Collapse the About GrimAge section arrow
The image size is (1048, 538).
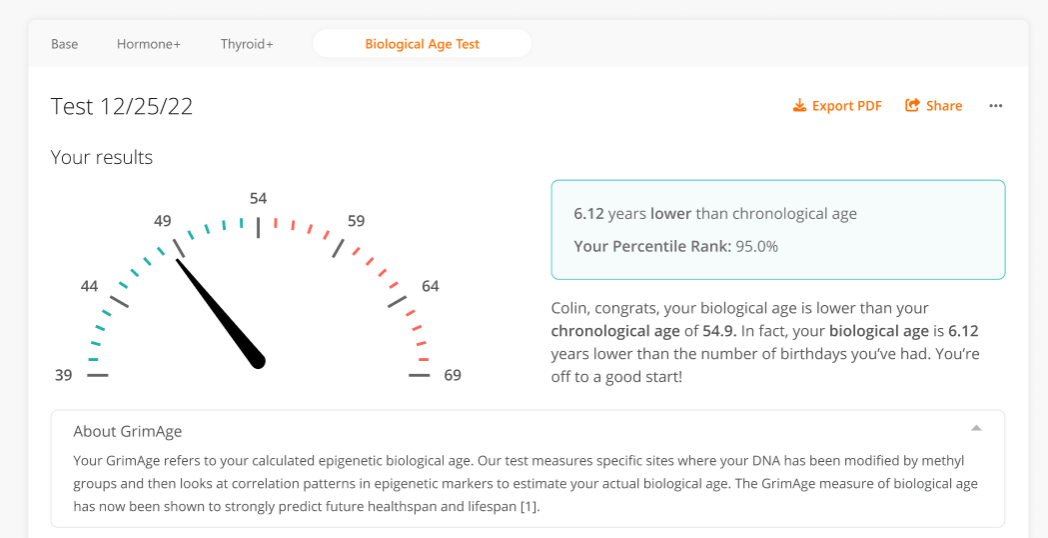(x=976, y=428)
